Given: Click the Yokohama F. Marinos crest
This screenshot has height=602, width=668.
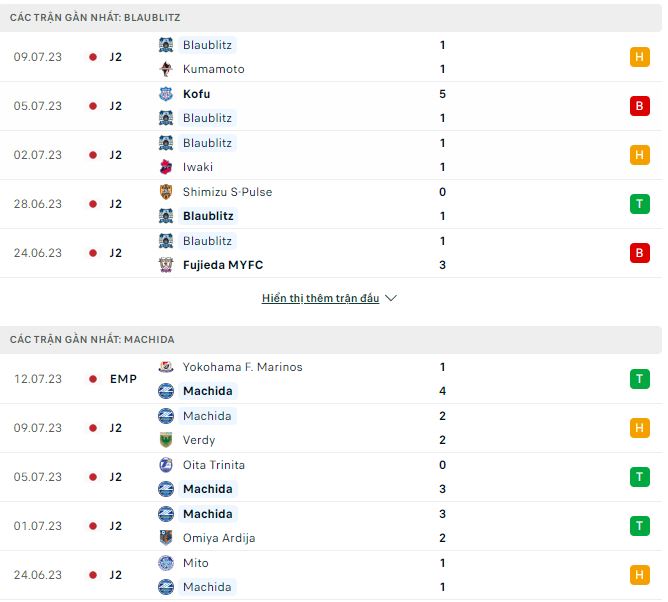Looking at the screenshot, I should coord(166,367).
